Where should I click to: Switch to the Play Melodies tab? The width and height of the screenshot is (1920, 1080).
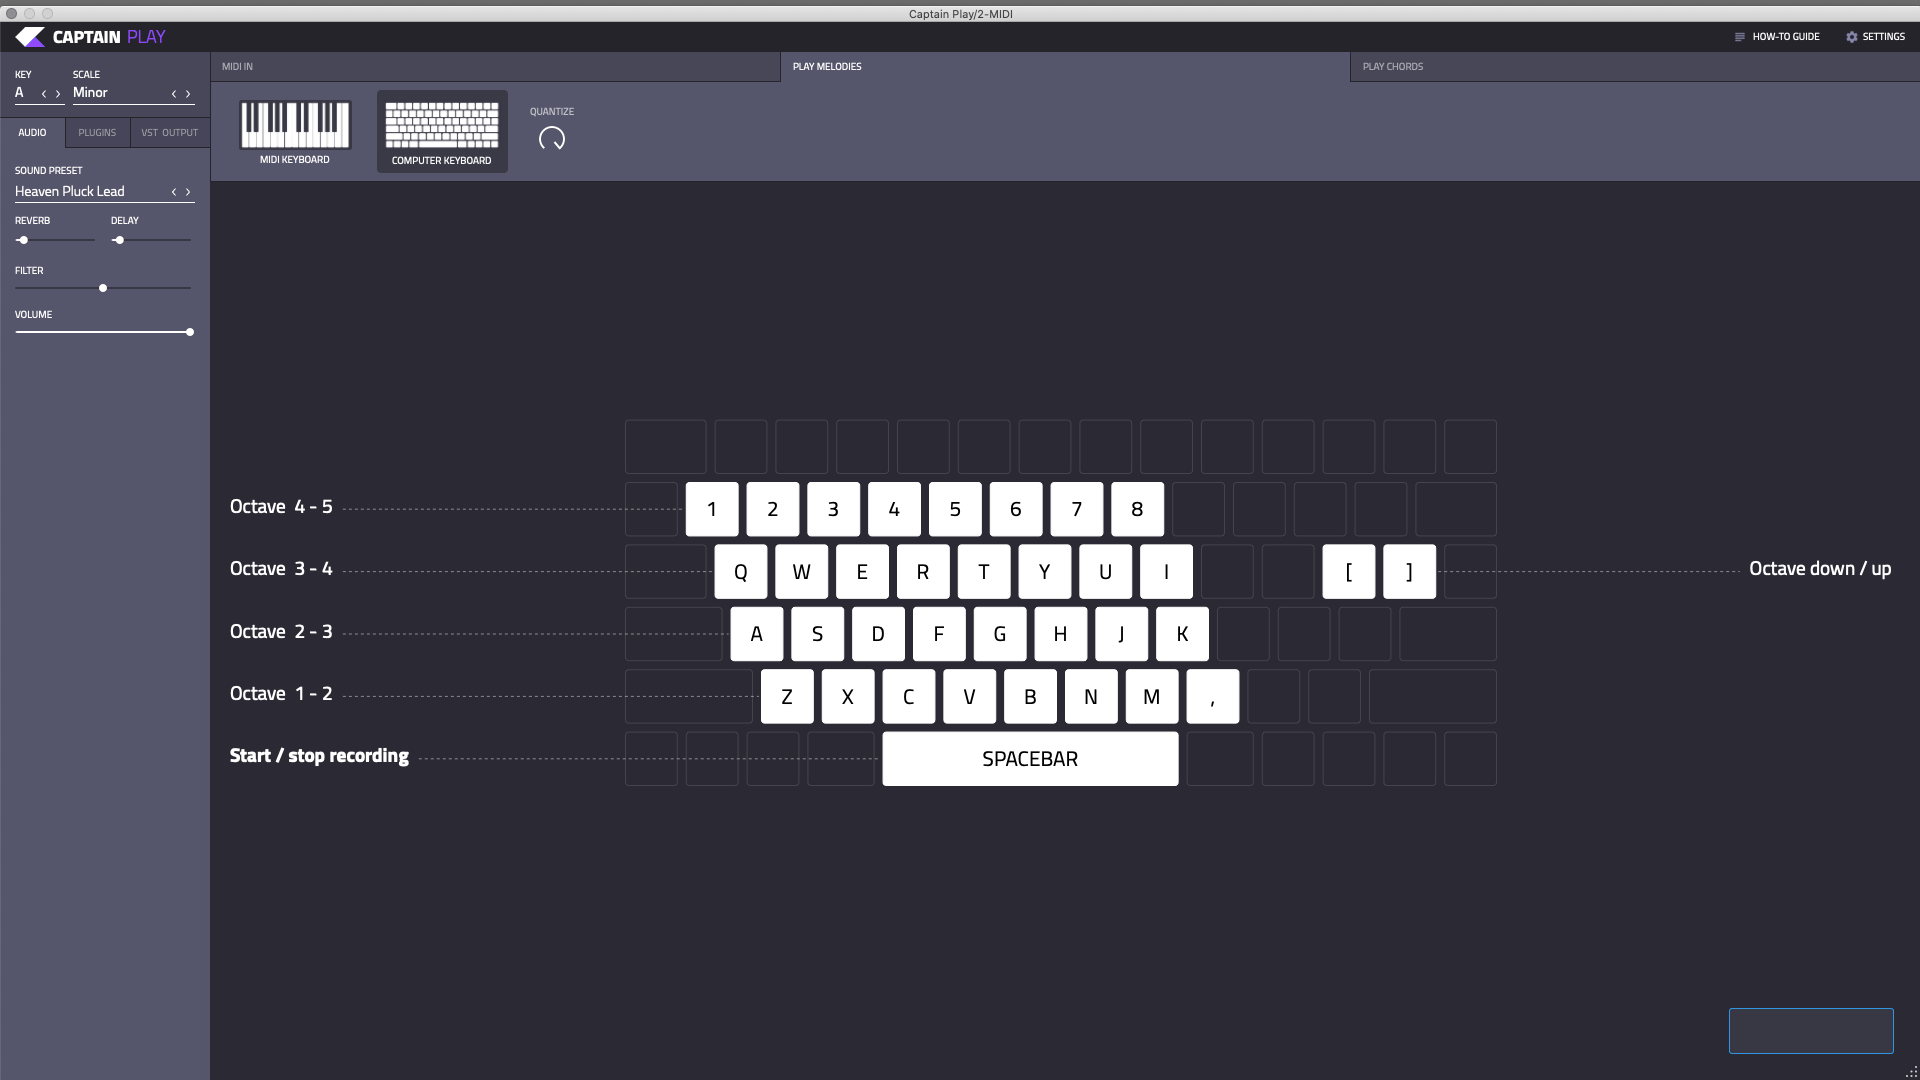tap(1065, 67)
